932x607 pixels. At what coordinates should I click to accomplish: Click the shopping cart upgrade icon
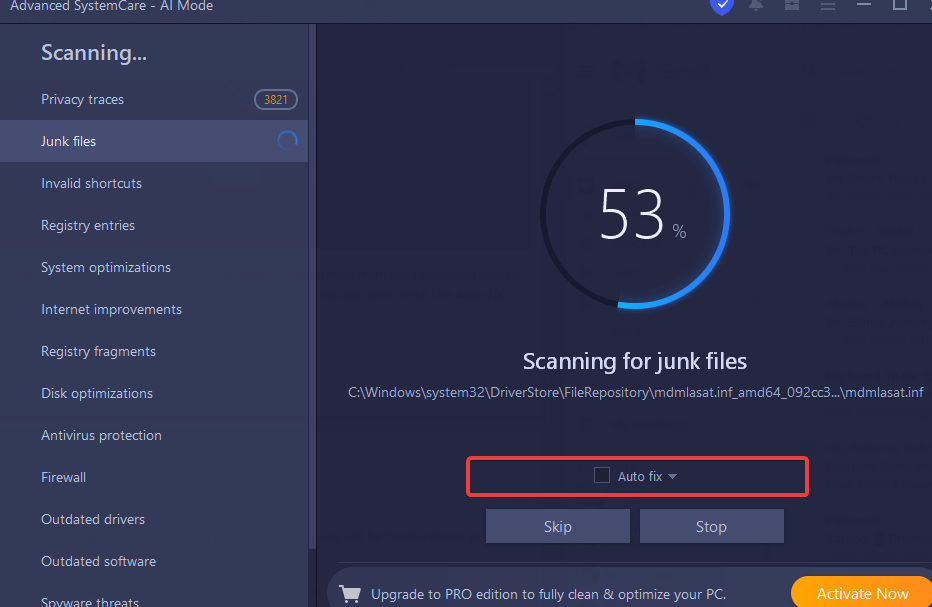point(350,593)
